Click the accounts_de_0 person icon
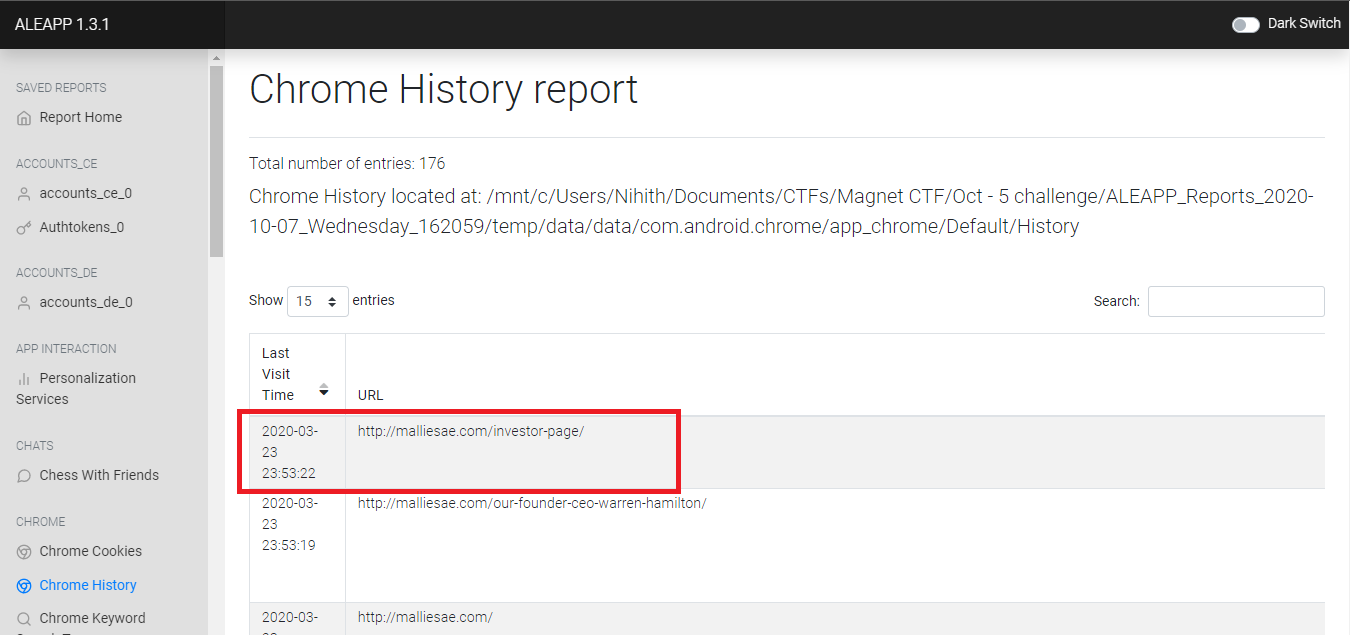The height and width of the screenshot is (635, 1350). click(24, 303)
